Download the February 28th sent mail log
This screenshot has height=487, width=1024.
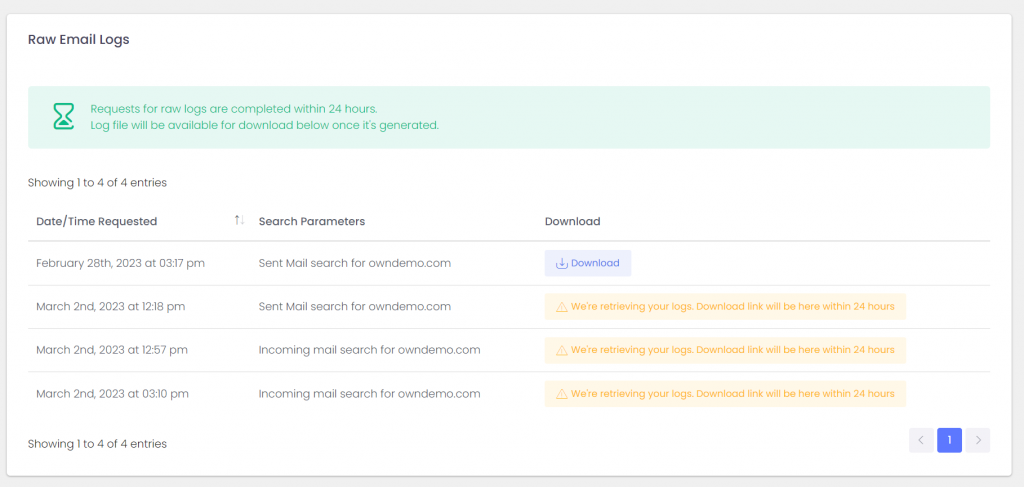(x=588, y=263)
